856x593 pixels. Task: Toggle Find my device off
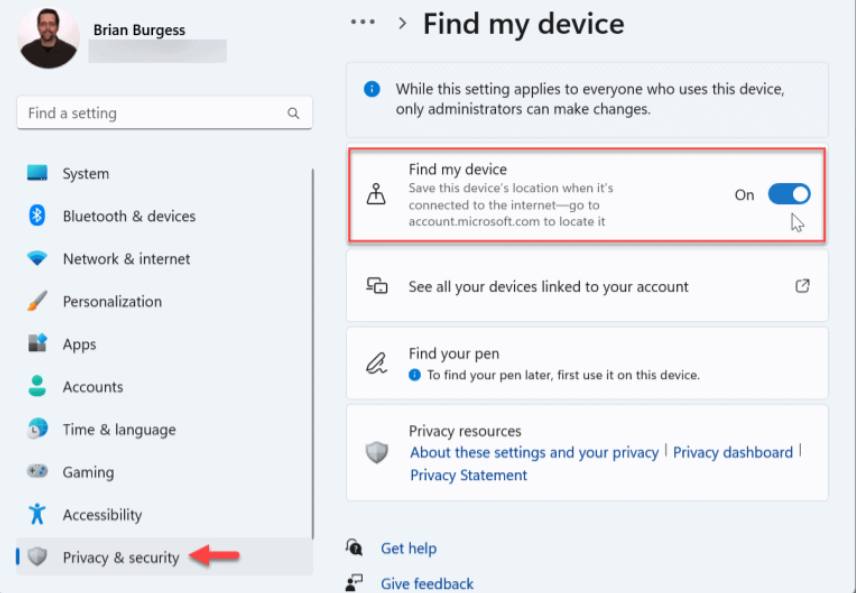tap(789, 194)
